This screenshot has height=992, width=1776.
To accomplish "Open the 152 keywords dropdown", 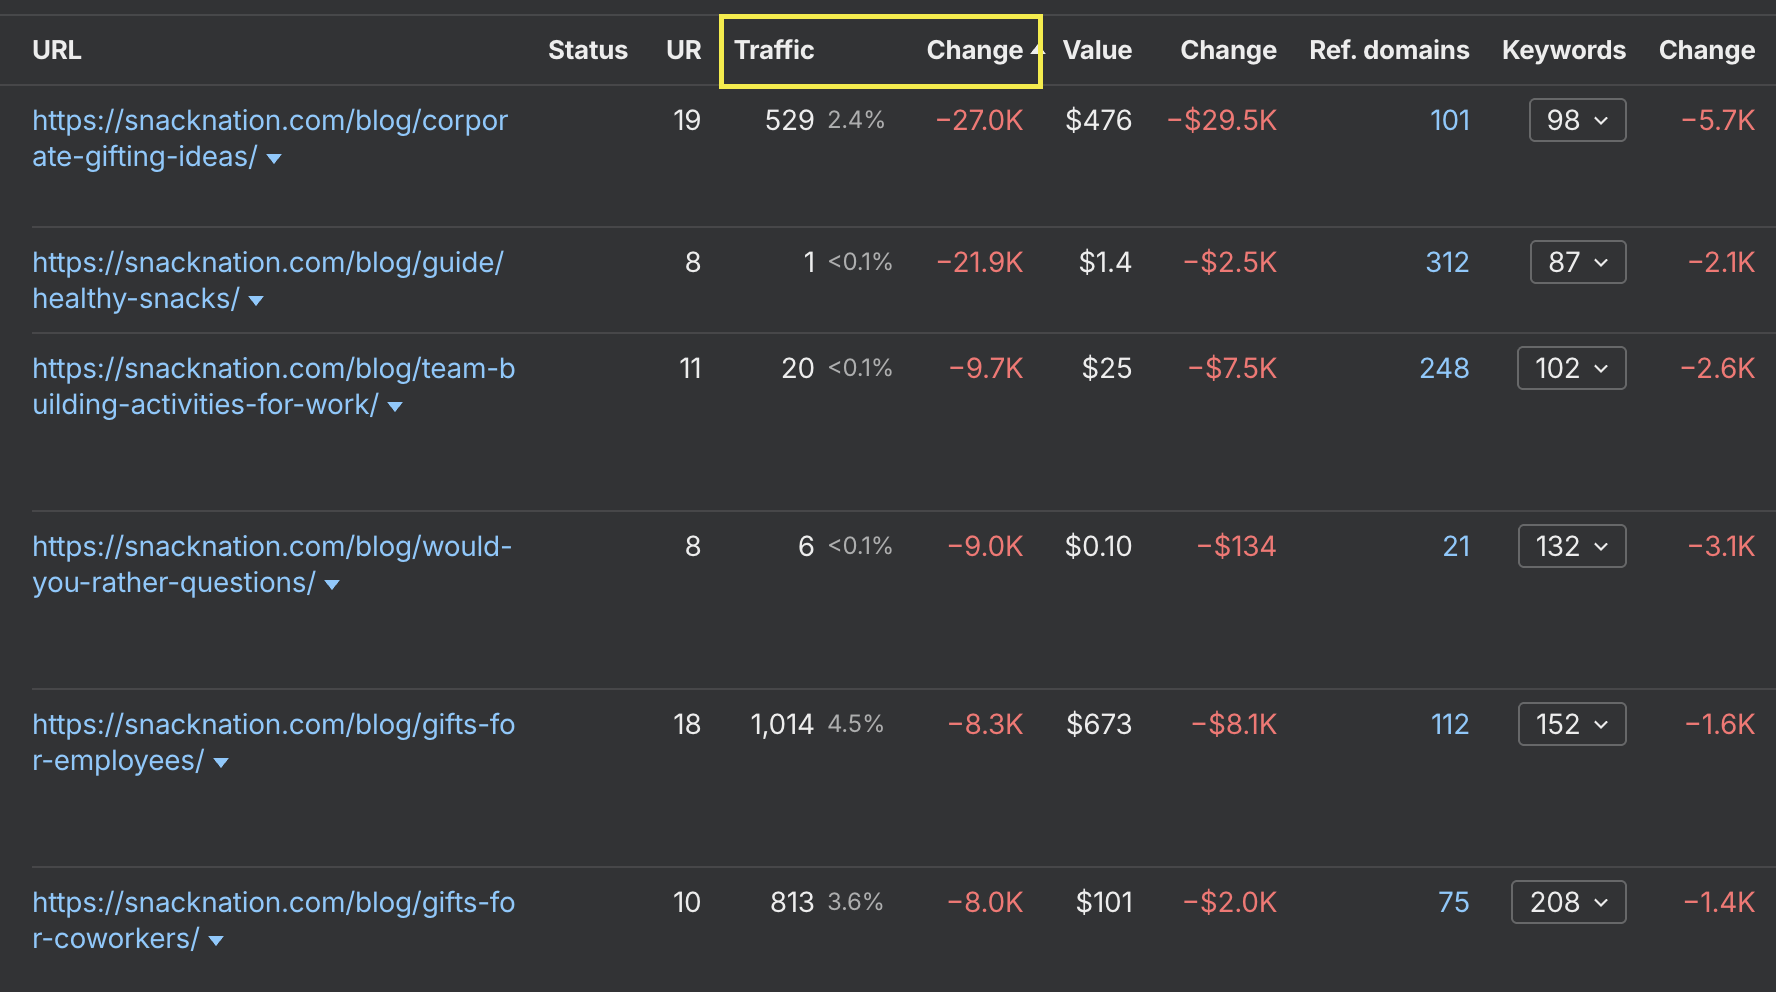I will tap(1572, 724).
